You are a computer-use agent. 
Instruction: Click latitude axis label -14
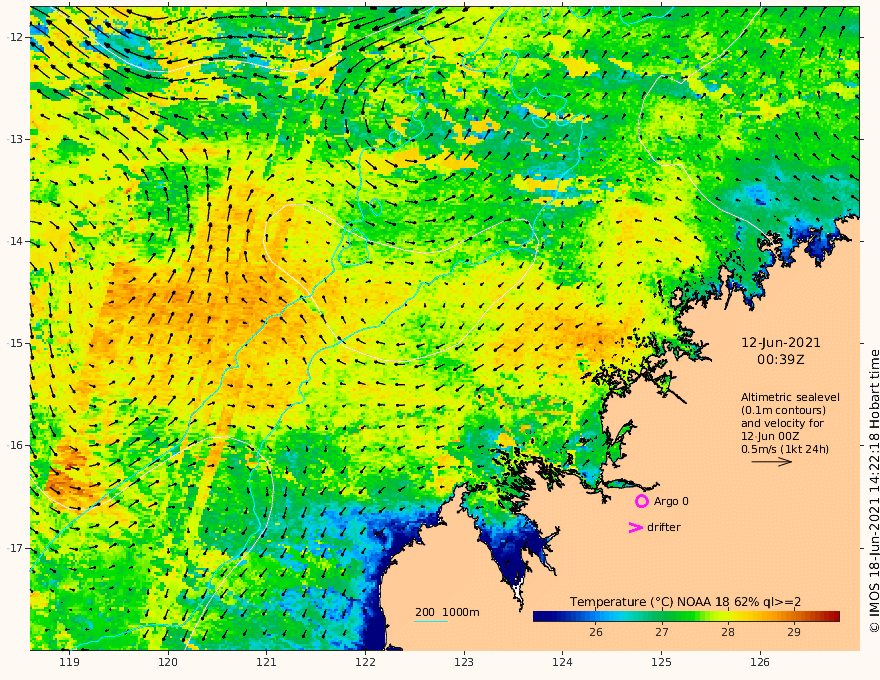click(15, 241)
